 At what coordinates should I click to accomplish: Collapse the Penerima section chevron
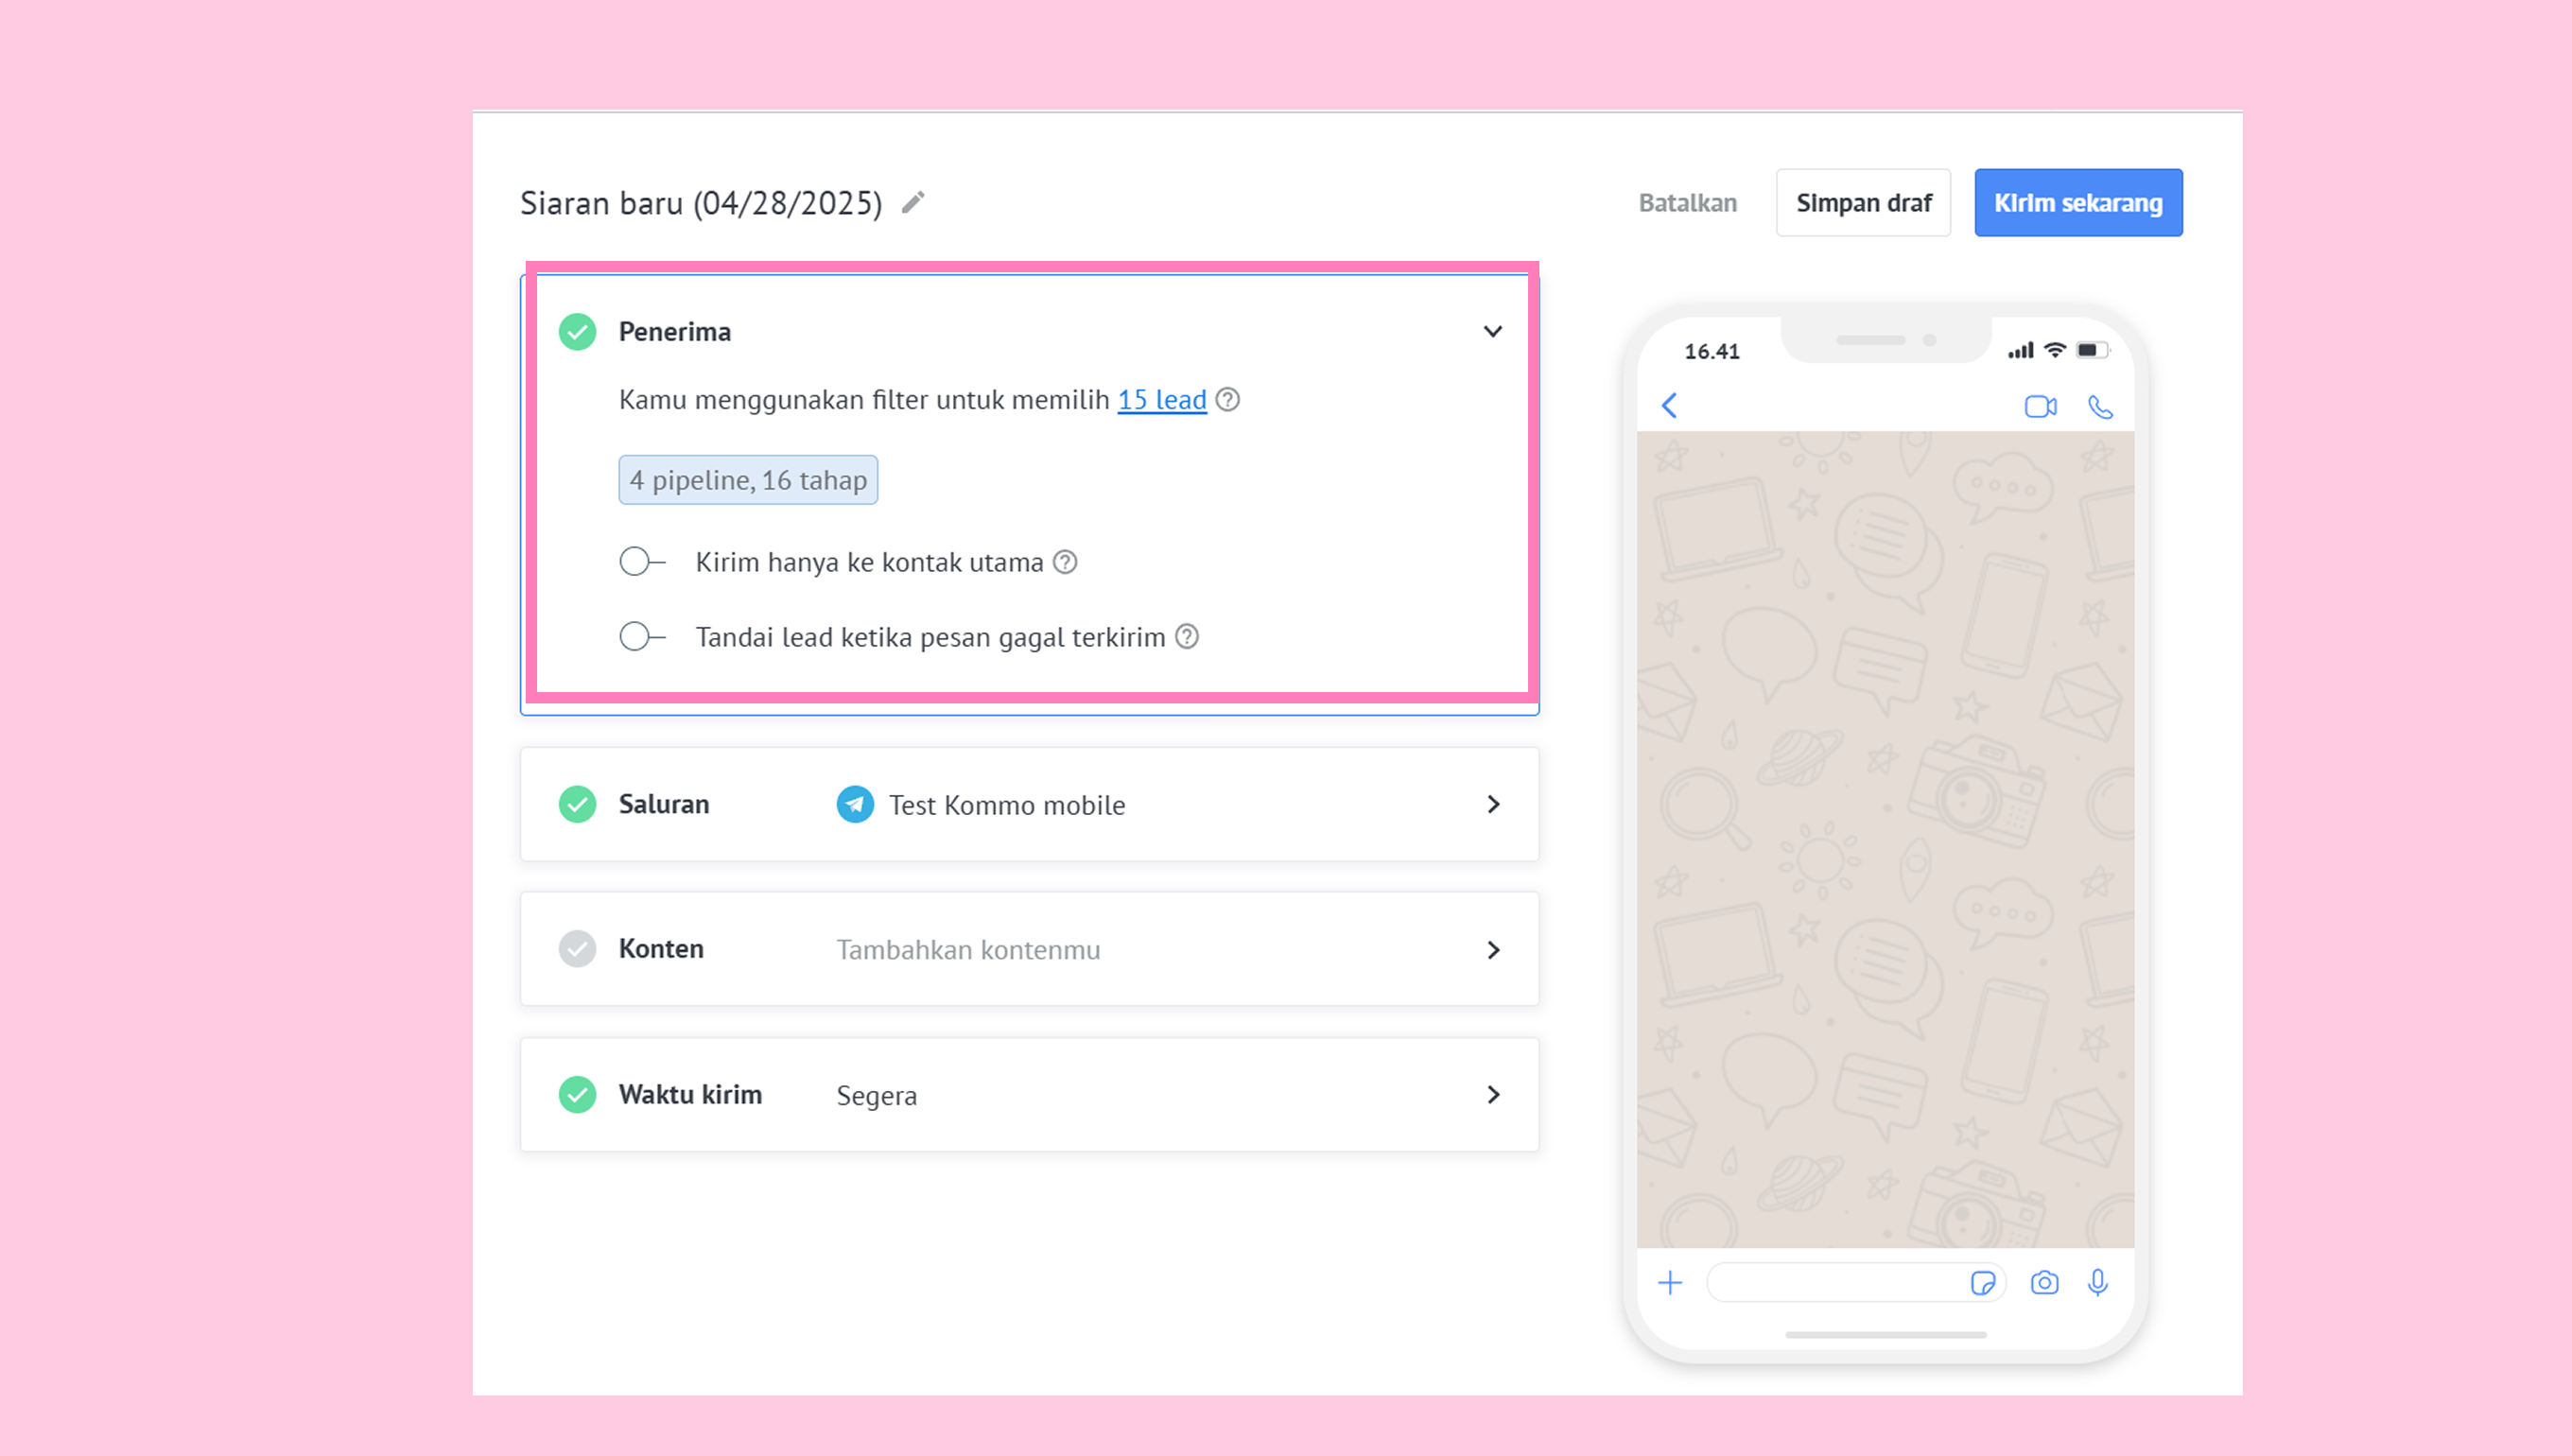[1492, 331]
